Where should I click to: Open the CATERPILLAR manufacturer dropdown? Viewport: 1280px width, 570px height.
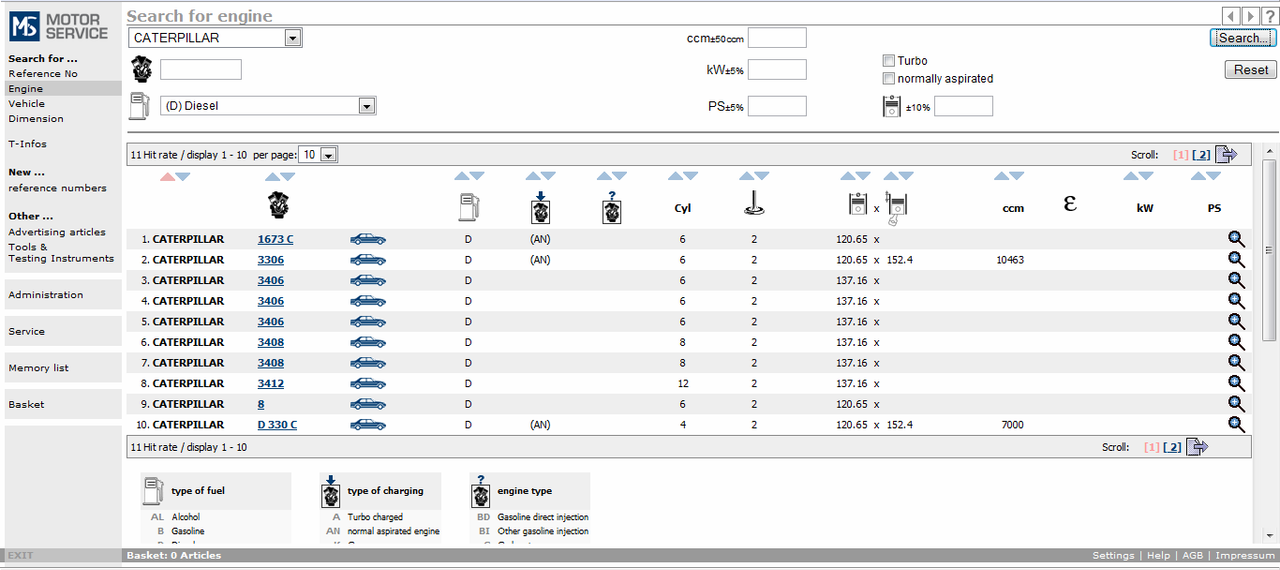click(292, 38)
